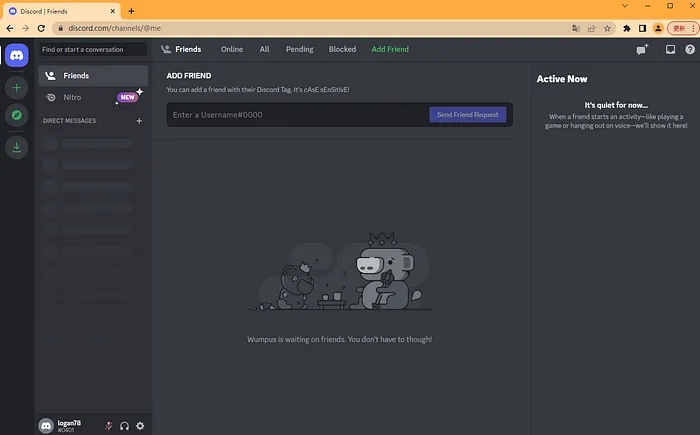Toggle the microphone mute icon
This screenshot has height=435, width=700.
108,426
